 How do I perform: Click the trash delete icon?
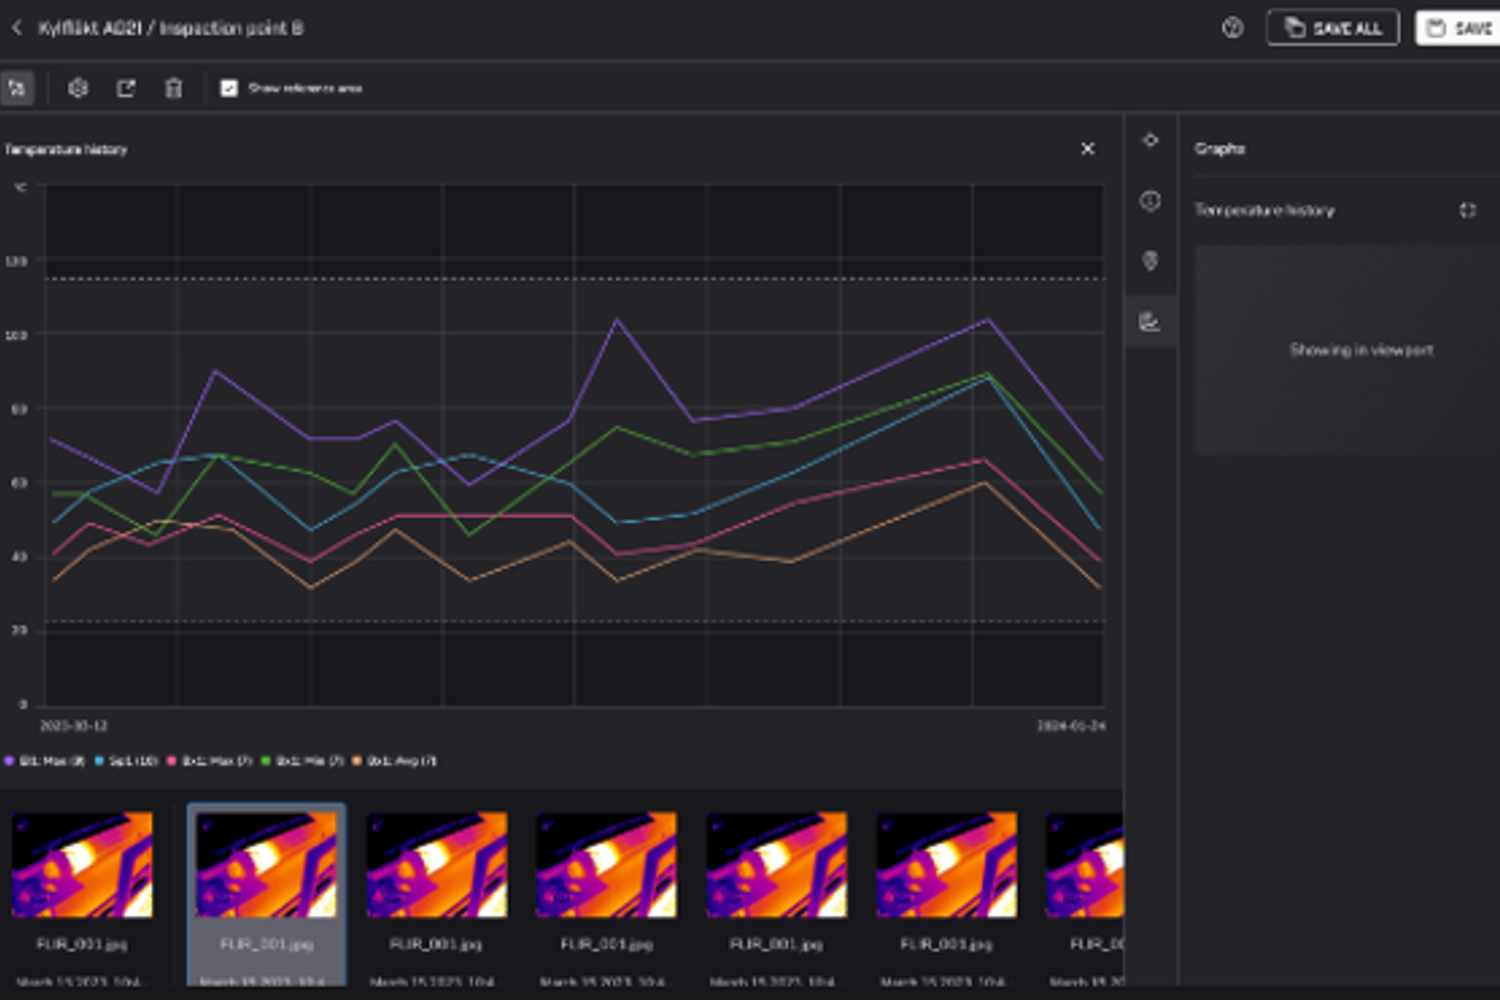[174, 88]
